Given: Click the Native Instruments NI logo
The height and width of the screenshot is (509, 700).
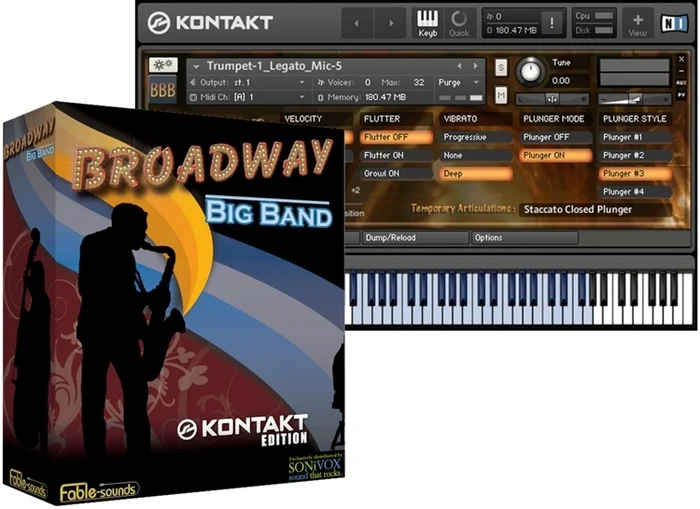Looking at the screenshot, I should point(674,23).
